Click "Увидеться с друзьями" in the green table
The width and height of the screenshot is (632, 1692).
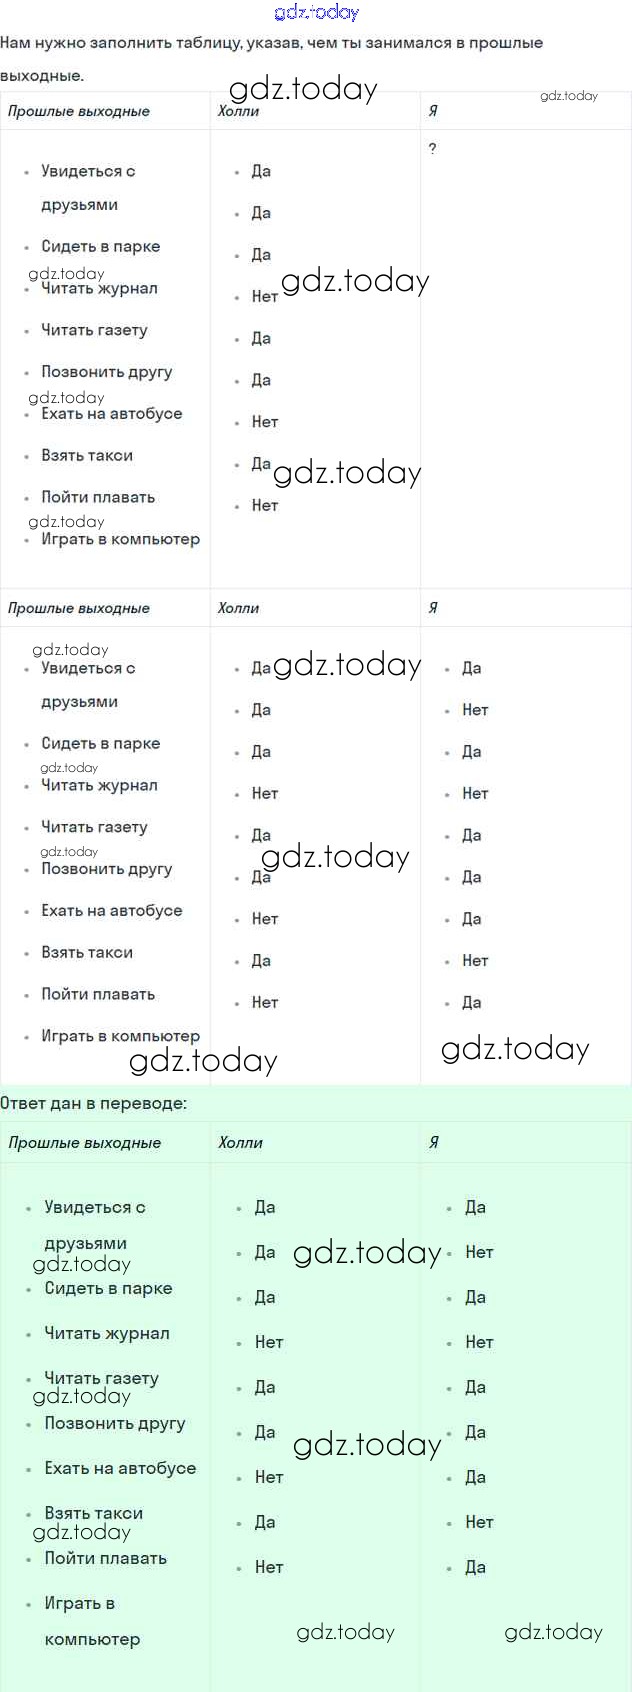click(94, 1208)
